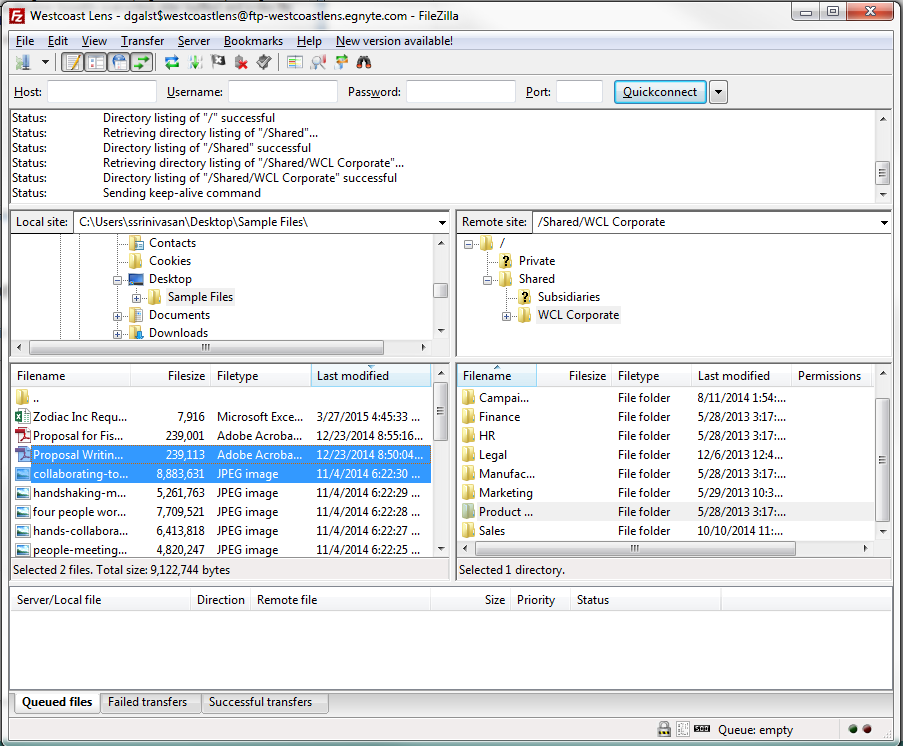Open the Bookmarks menu
Viewport: 903px width, 746px height.
point(253,41)
